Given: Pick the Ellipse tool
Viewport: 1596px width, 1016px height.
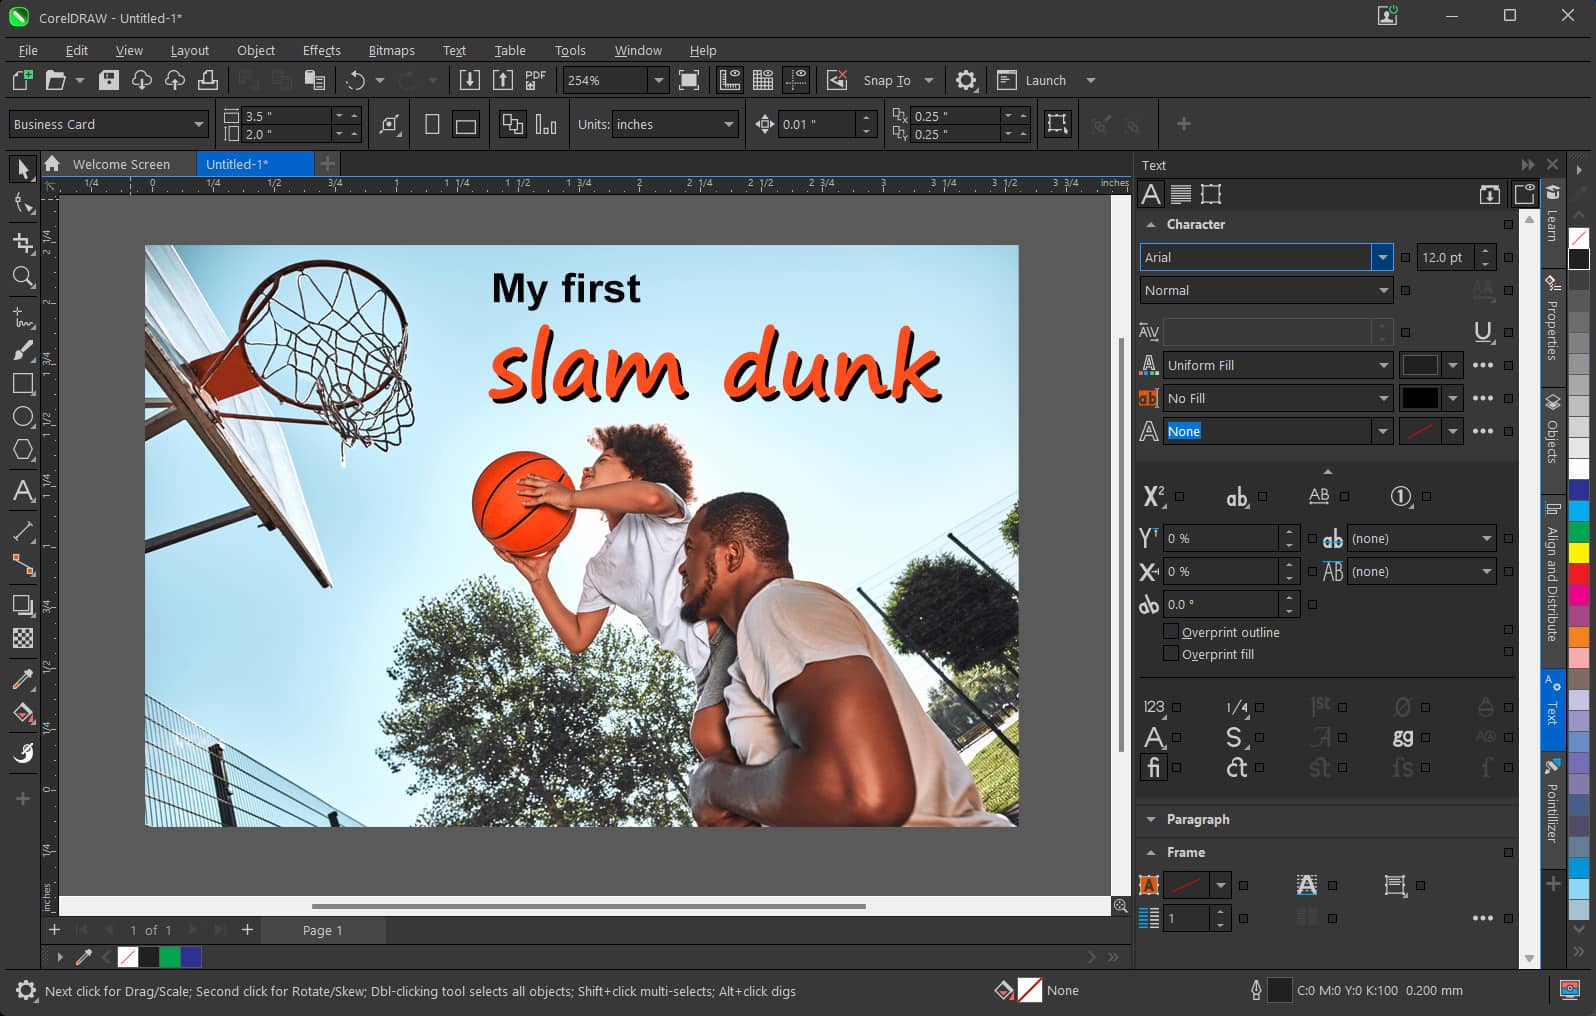Looking at the screenshot, I should (x=23, y=417).
